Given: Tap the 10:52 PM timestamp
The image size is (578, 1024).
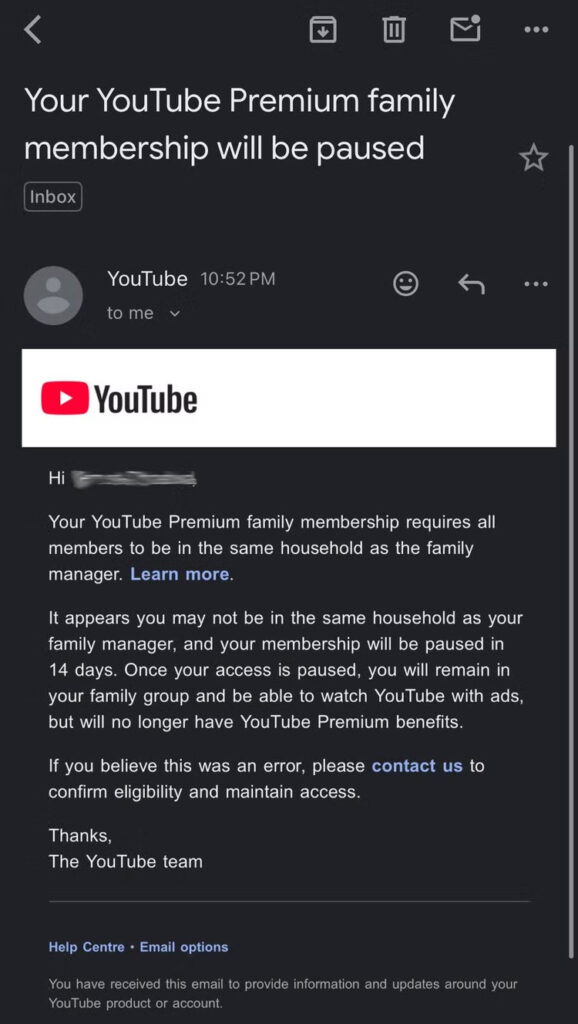Looking at the screenshot, I should click(238, 279).
